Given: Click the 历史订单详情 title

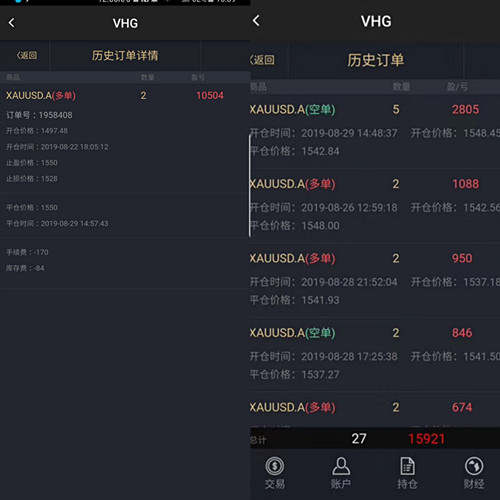Looking at the screenshot, I should tap(125, 55).
